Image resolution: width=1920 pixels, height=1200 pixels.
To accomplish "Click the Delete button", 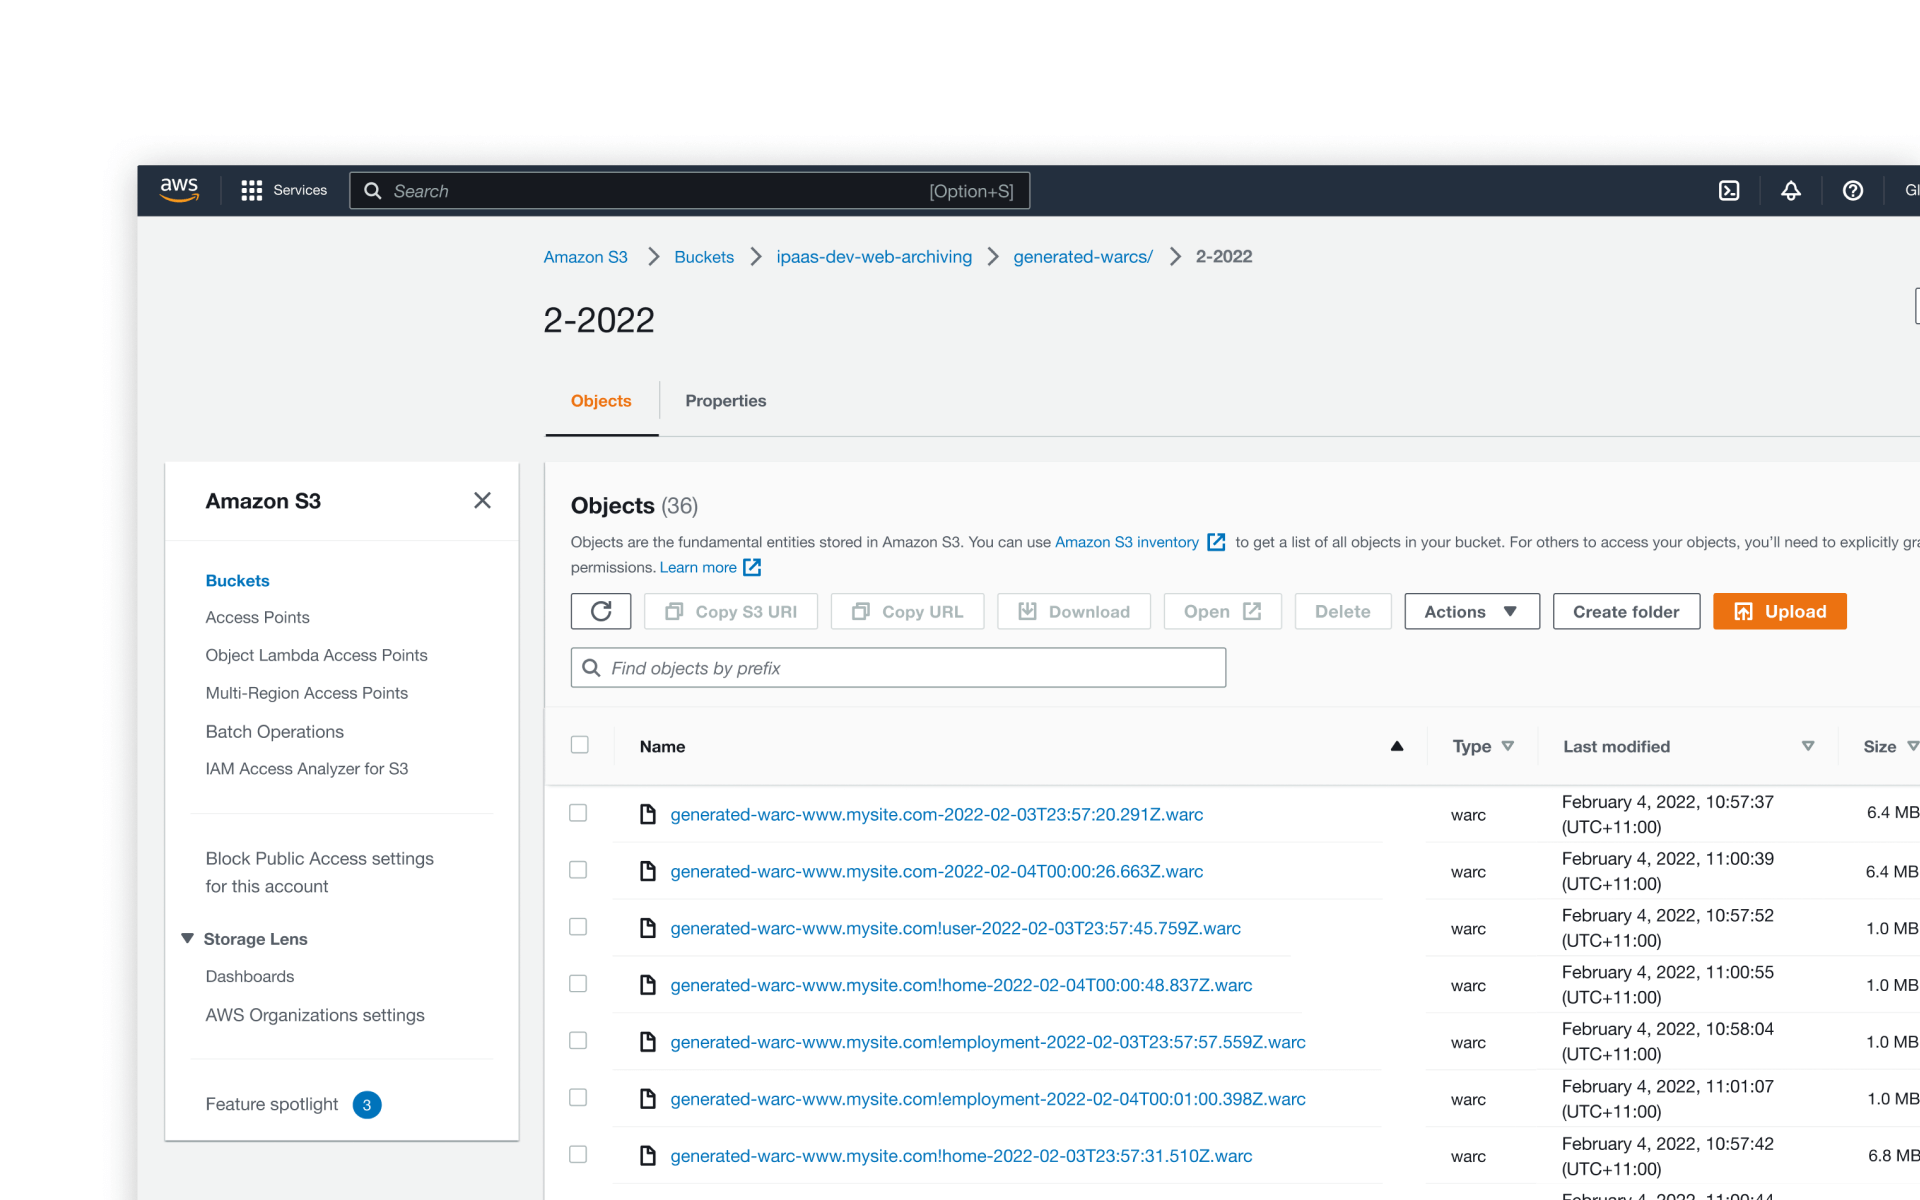I will (1343, 611).
